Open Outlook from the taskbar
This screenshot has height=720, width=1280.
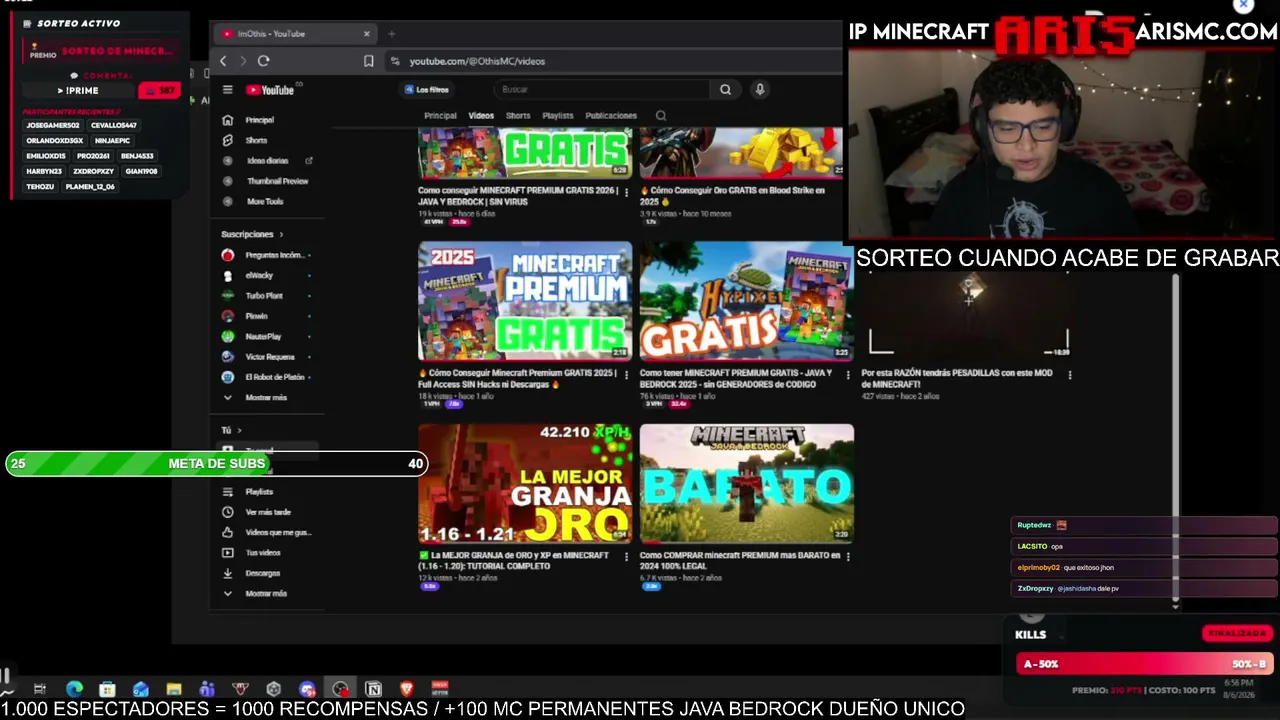point(141,689)
